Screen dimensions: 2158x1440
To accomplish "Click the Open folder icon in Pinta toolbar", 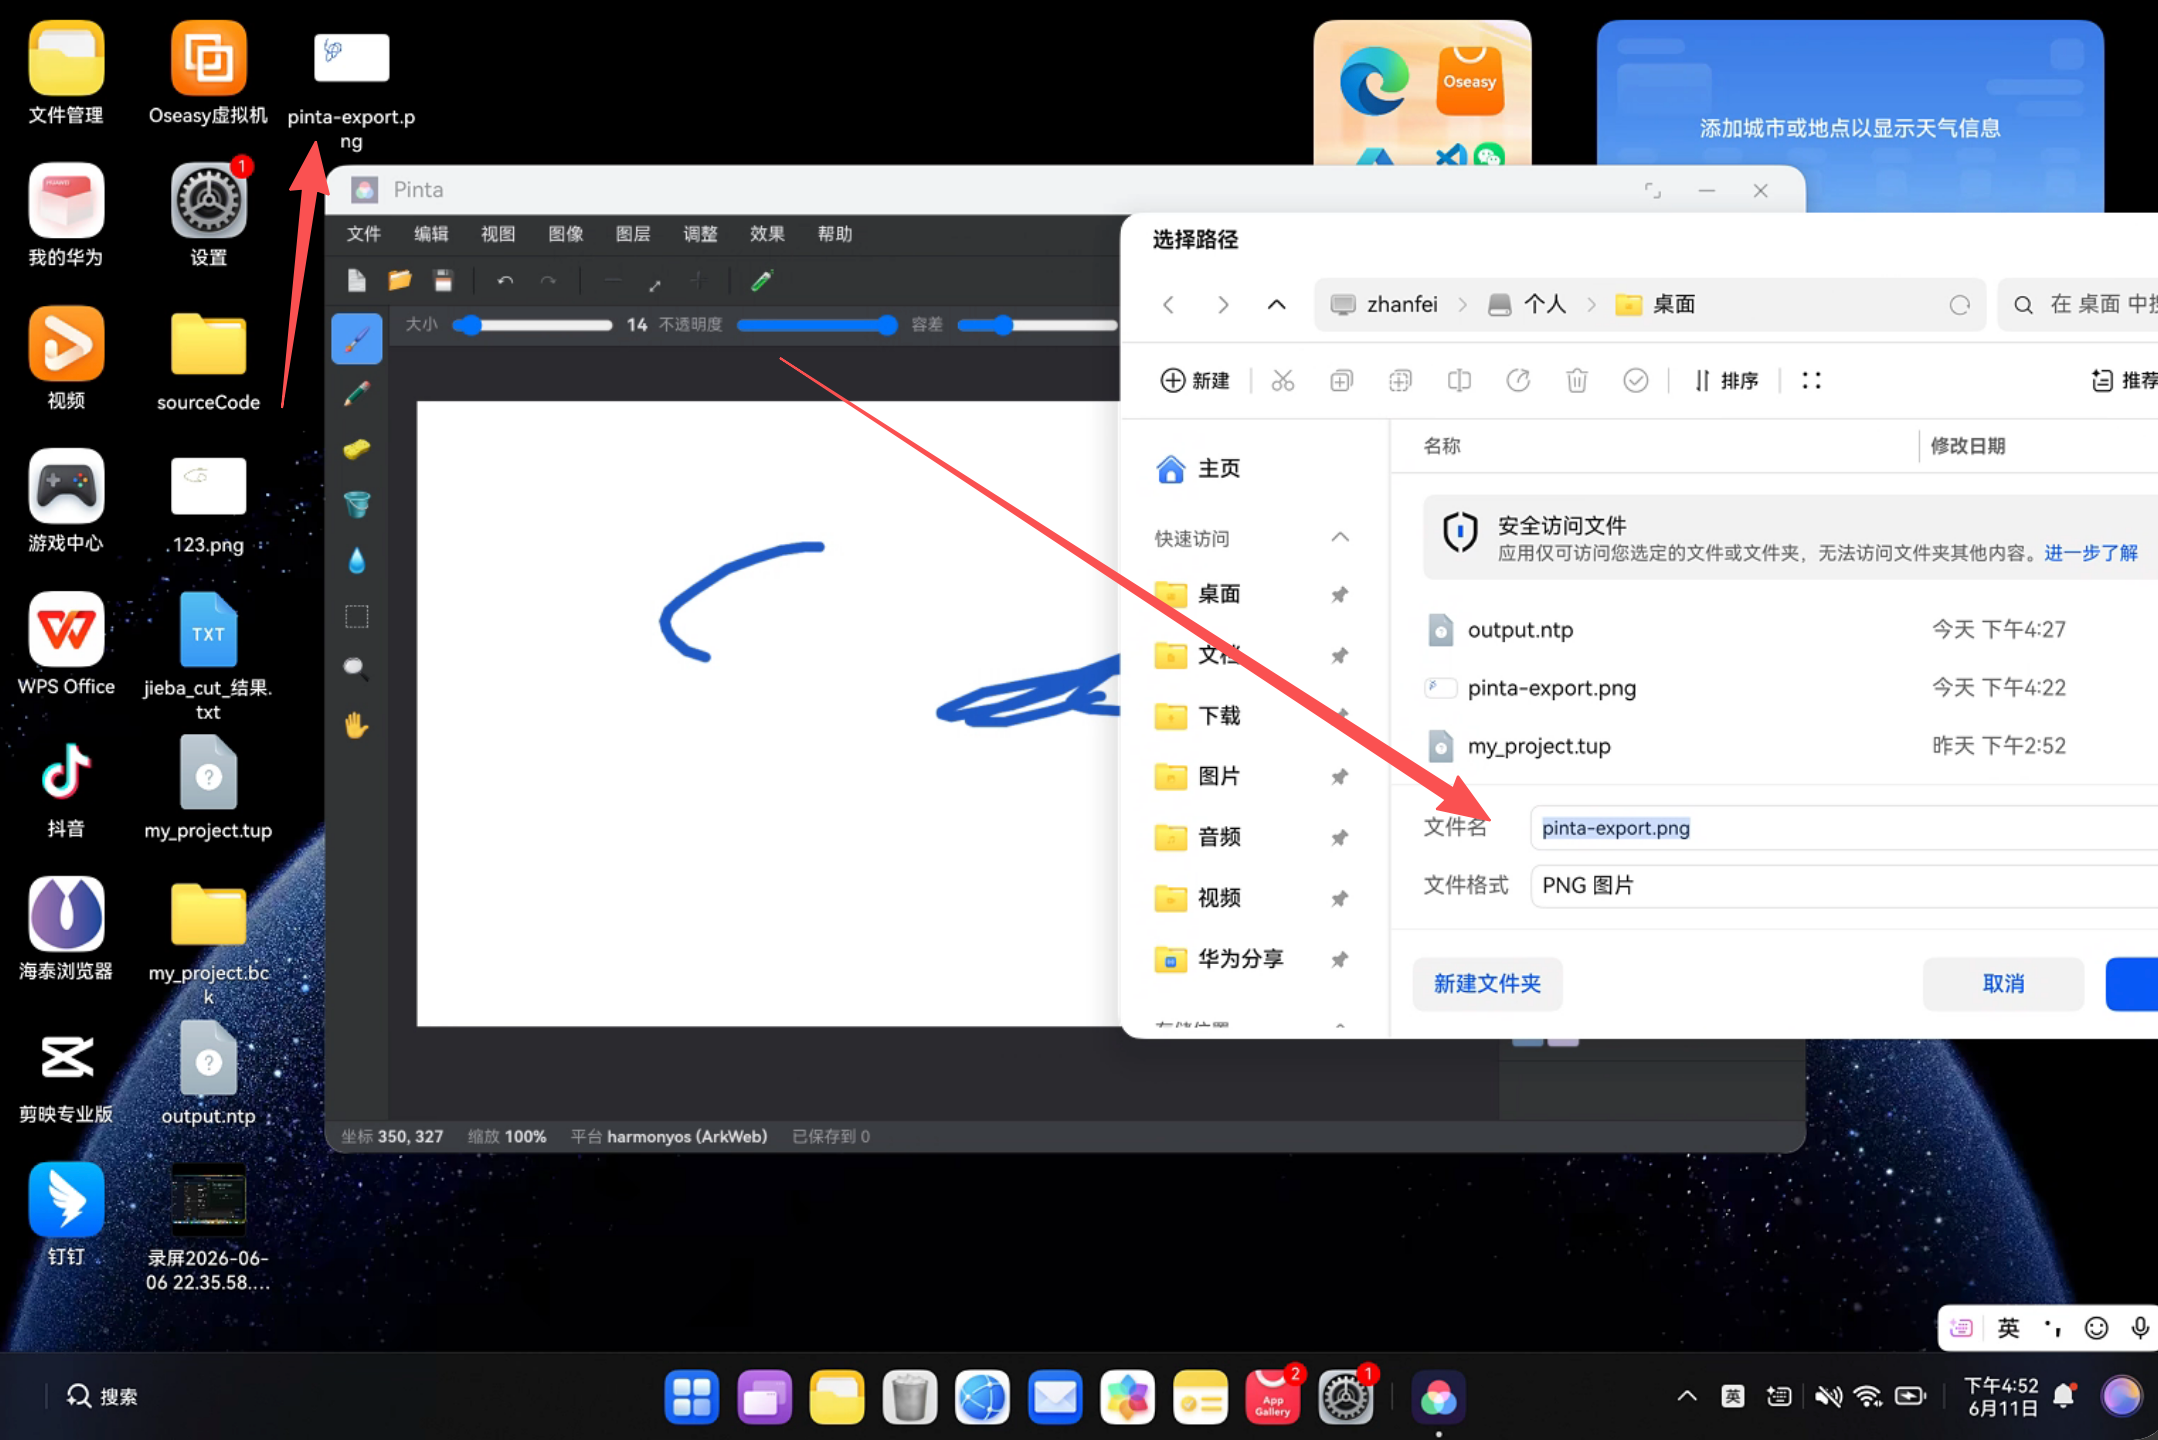I will point(400,281).
